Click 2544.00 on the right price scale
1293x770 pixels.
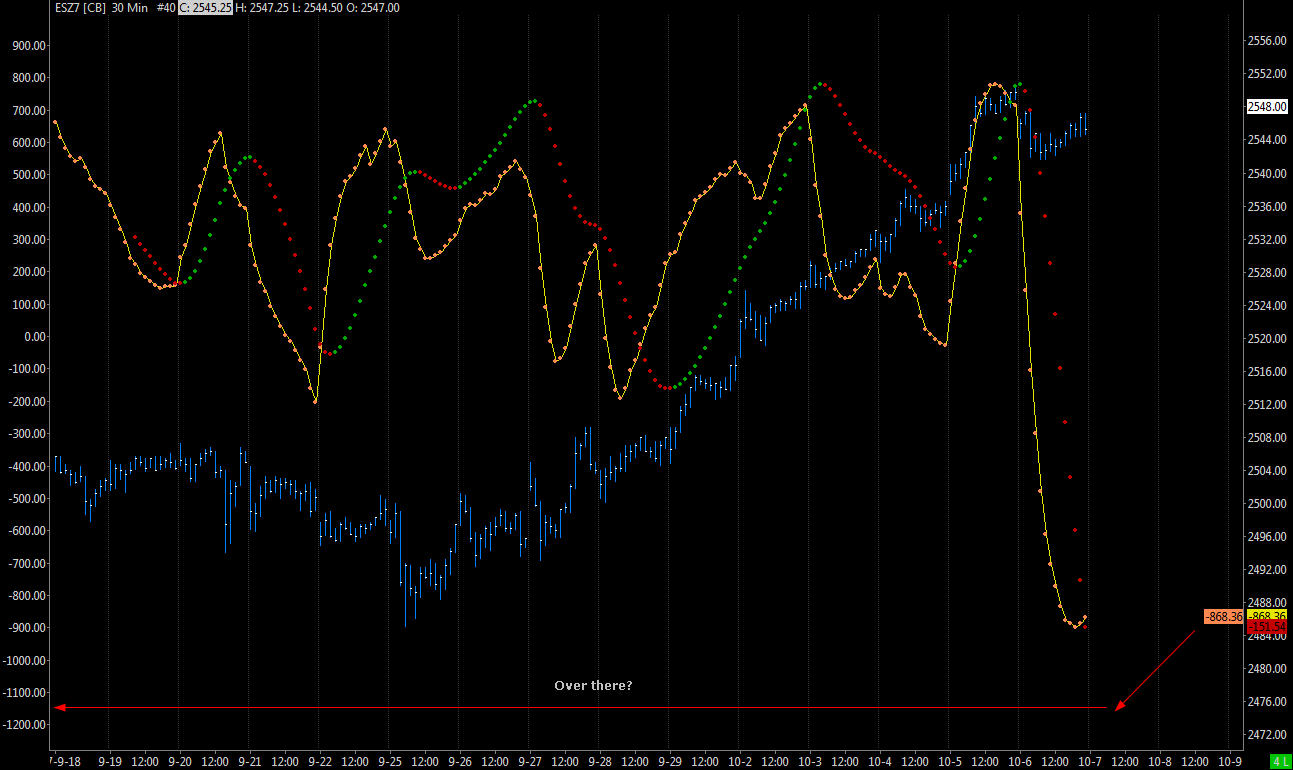pyautogui.click(x=1265, y=140)
